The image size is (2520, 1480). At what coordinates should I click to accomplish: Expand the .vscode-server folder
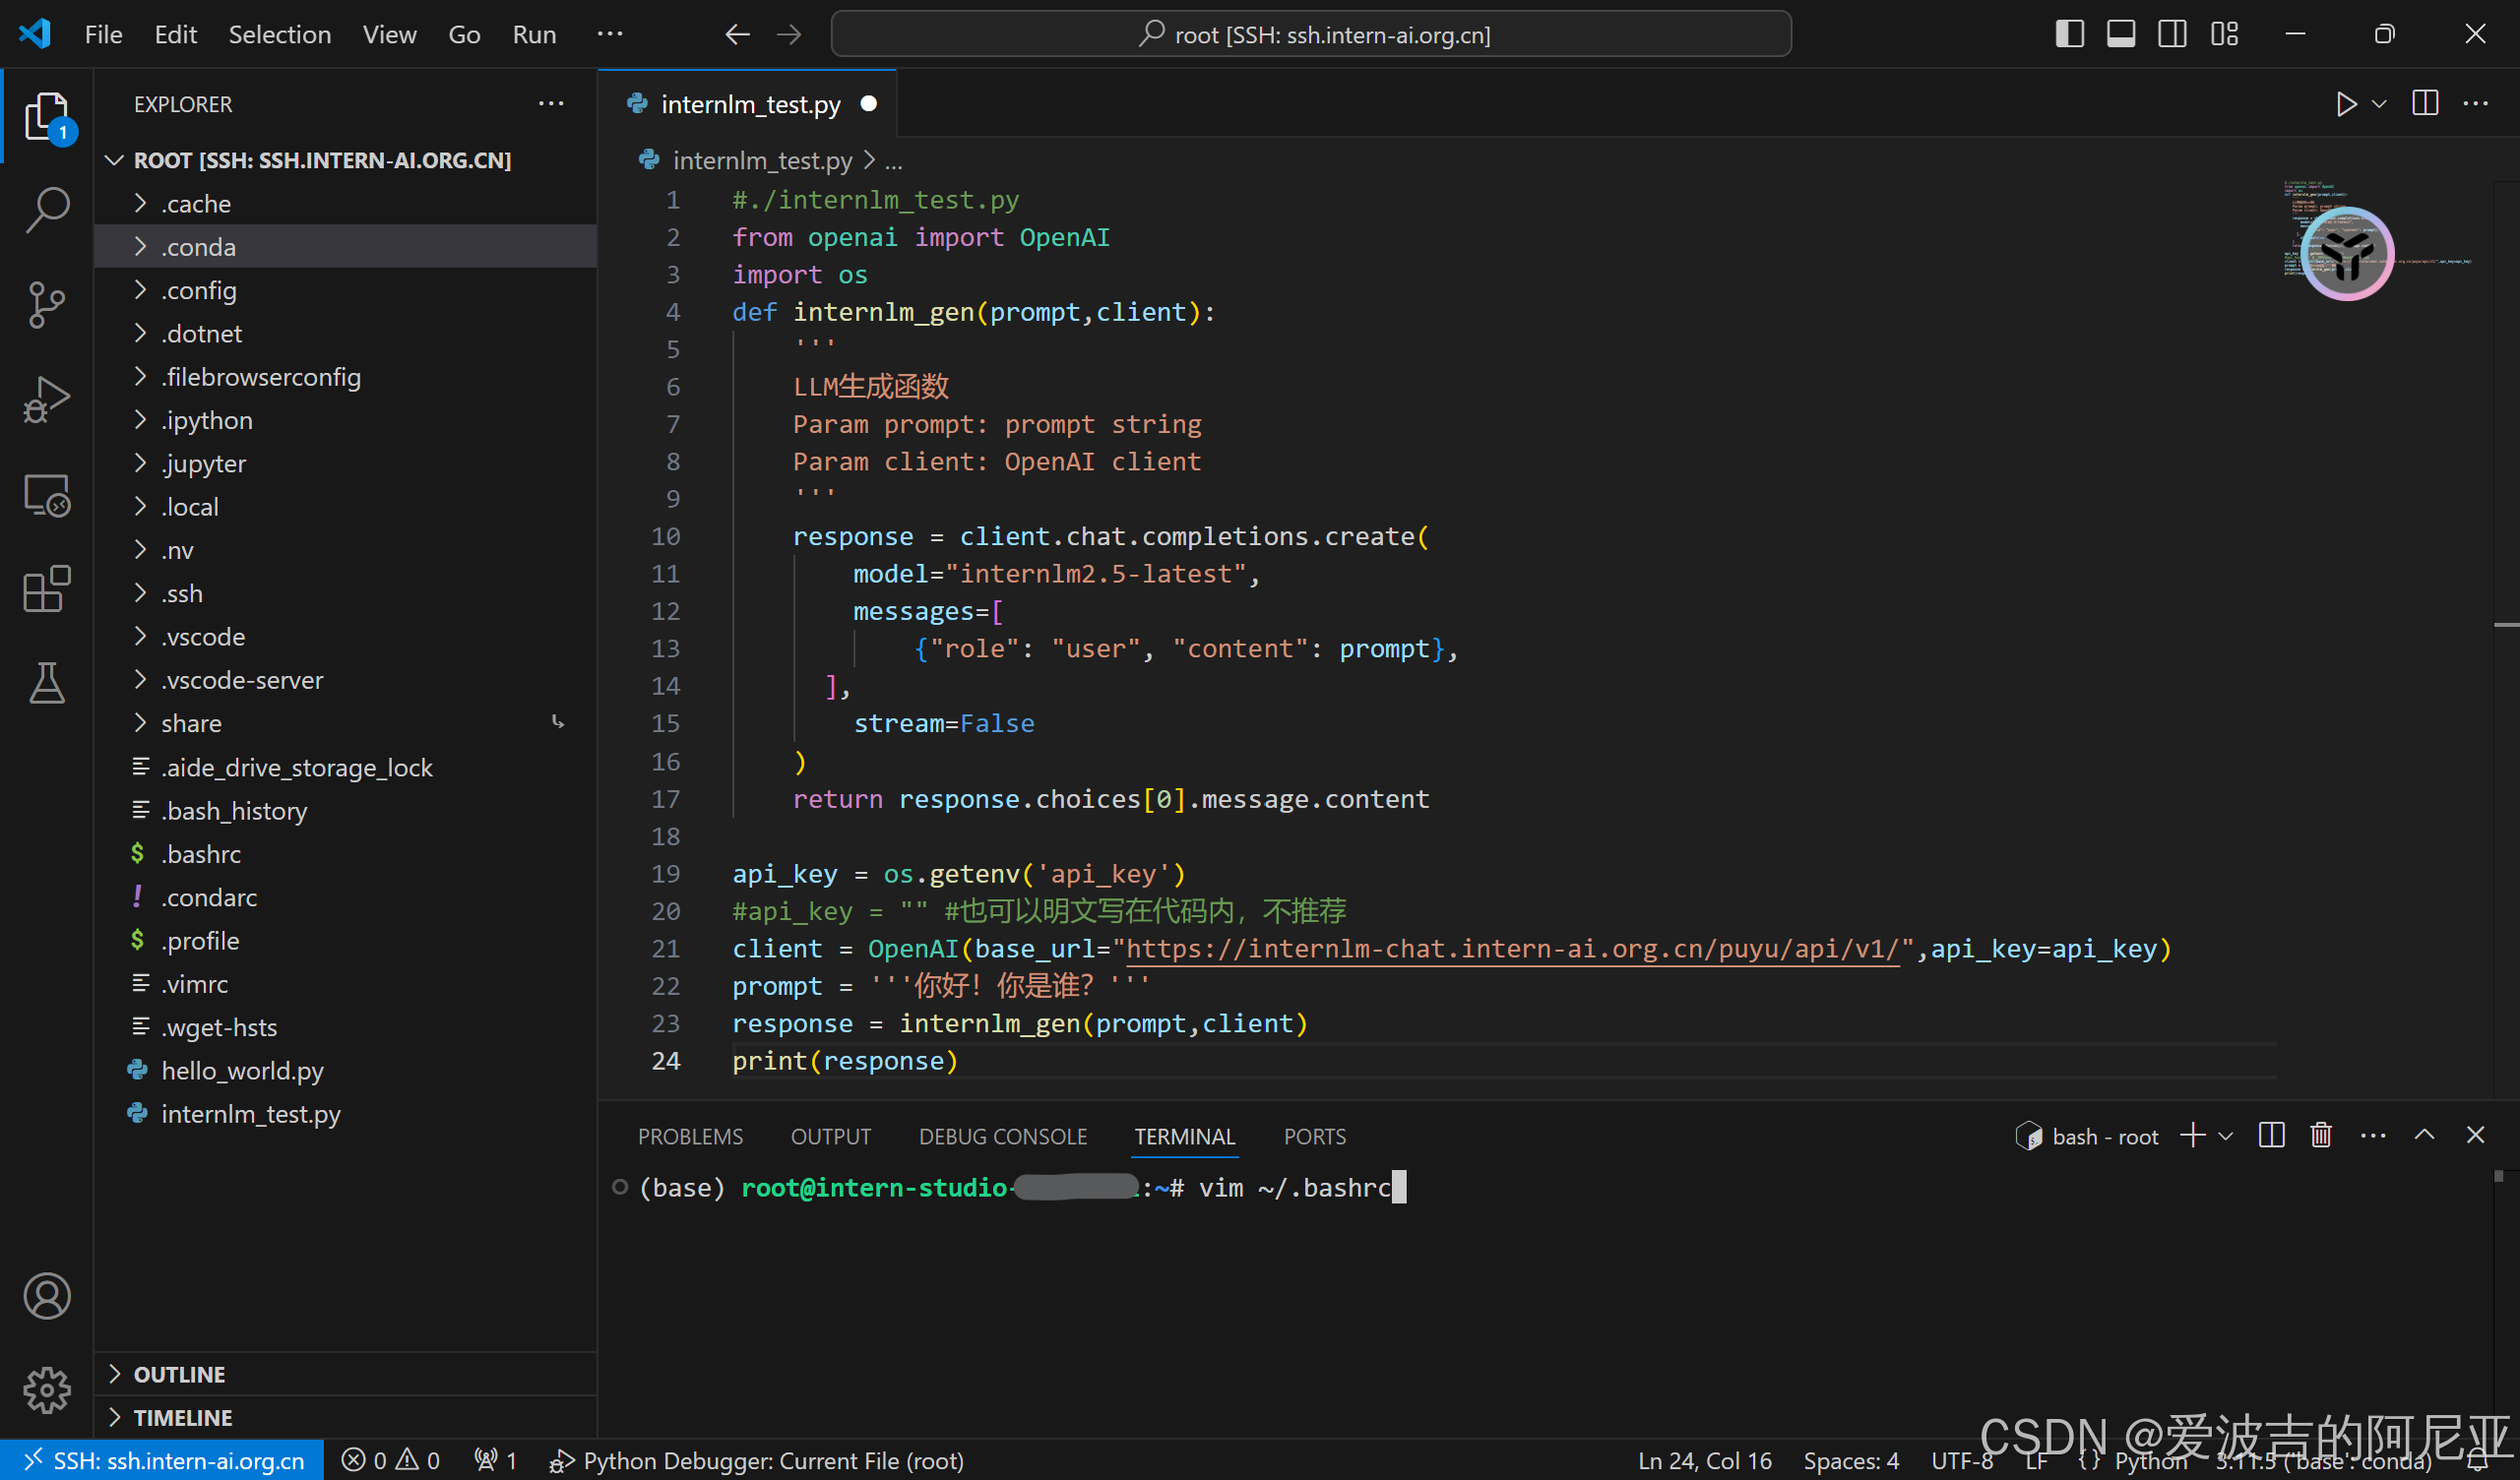(x=242, y=680)
